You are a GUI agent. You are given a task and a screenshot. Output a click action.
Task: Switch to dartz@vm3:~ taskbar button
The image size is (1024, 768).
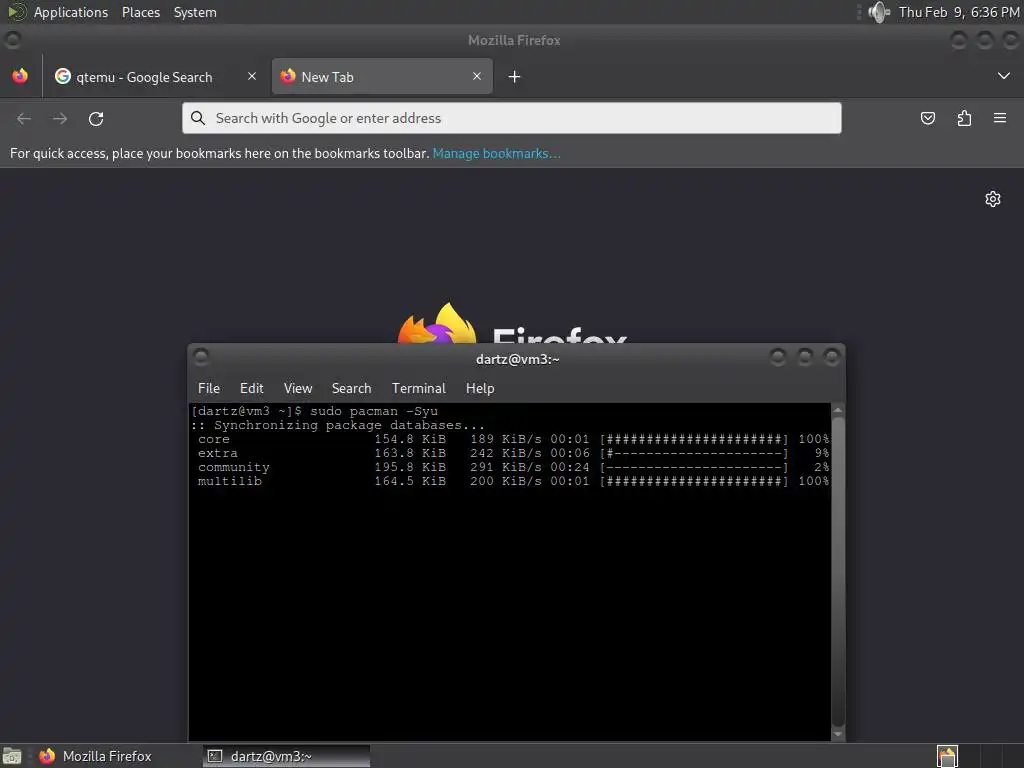click(286, 756)
